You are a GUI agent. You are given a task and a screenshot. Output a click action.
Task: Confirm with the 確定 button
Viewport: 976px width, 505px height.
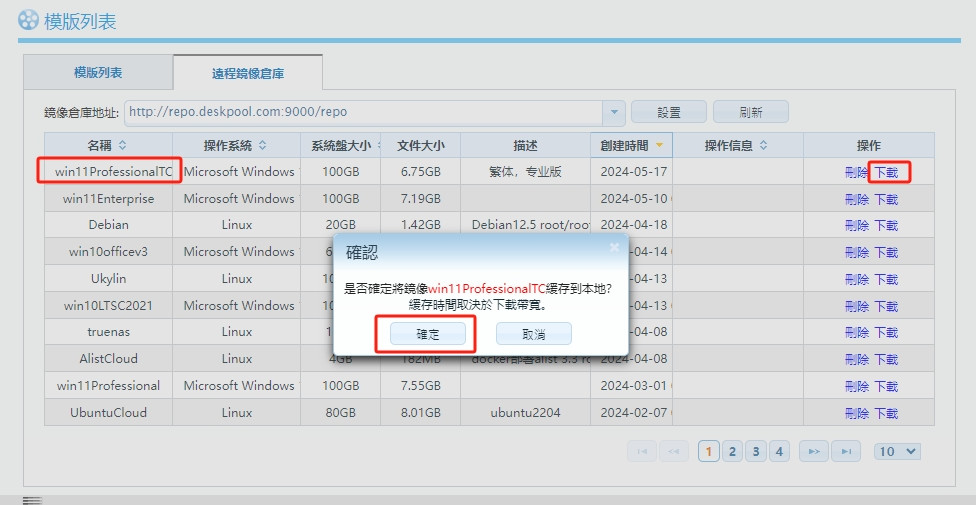click(x=428, y=334)
